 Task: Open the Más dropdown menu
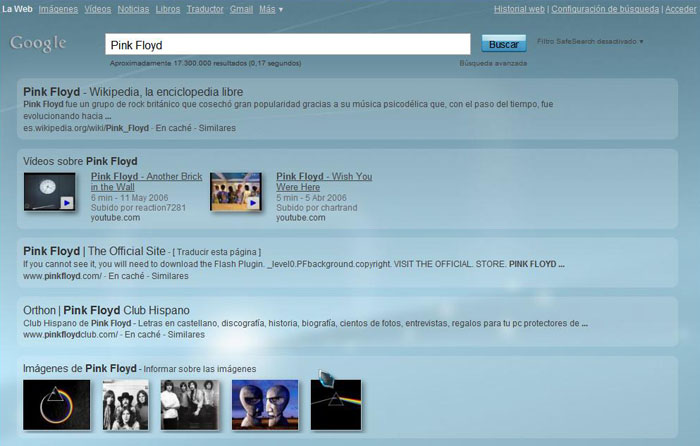271,9
